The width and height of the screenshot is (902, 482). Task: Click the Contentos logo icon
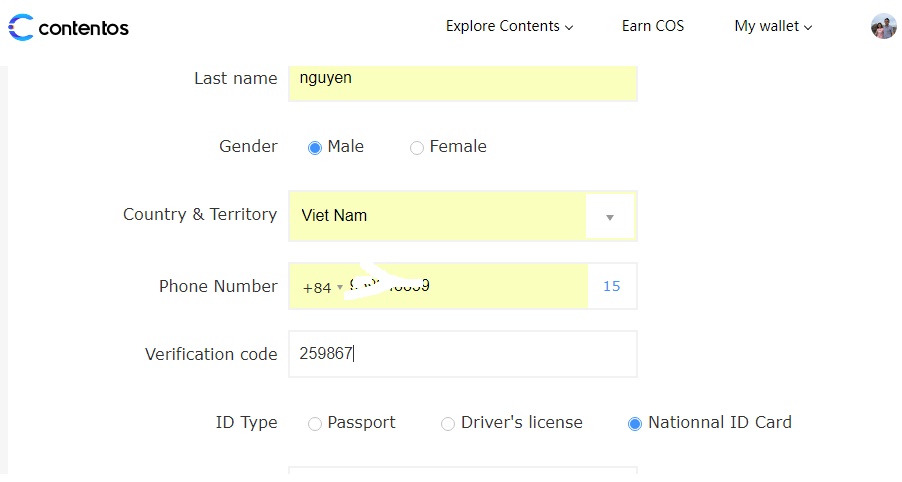pyautogui.click(x=20, y=27)
